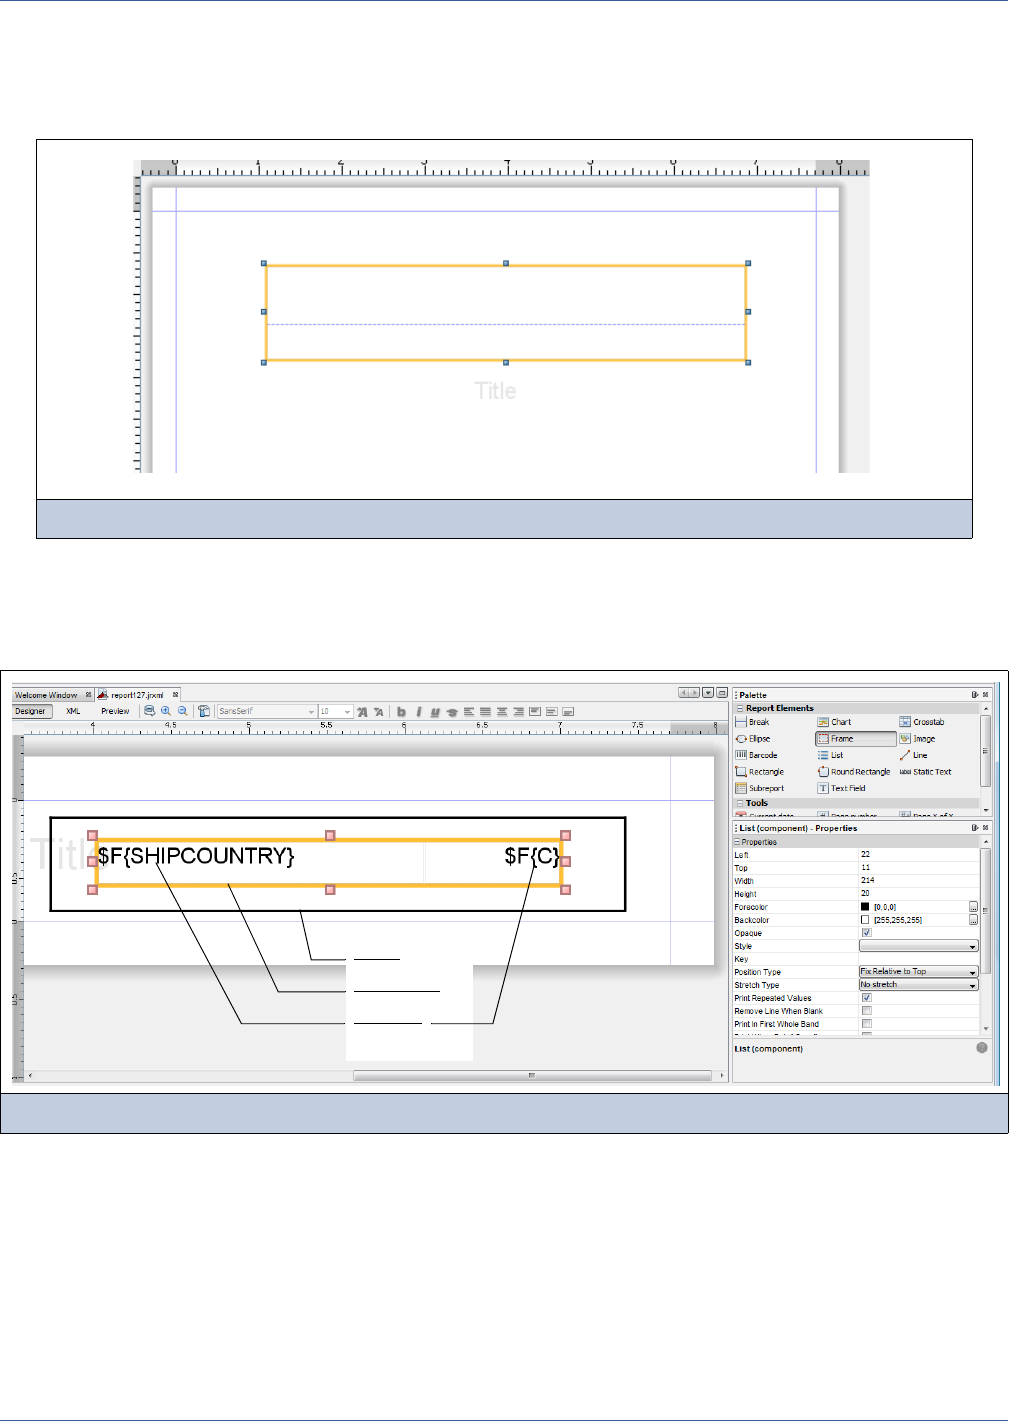
Task: Select the Crosstab element in Palette
Action: coord(921,722)
